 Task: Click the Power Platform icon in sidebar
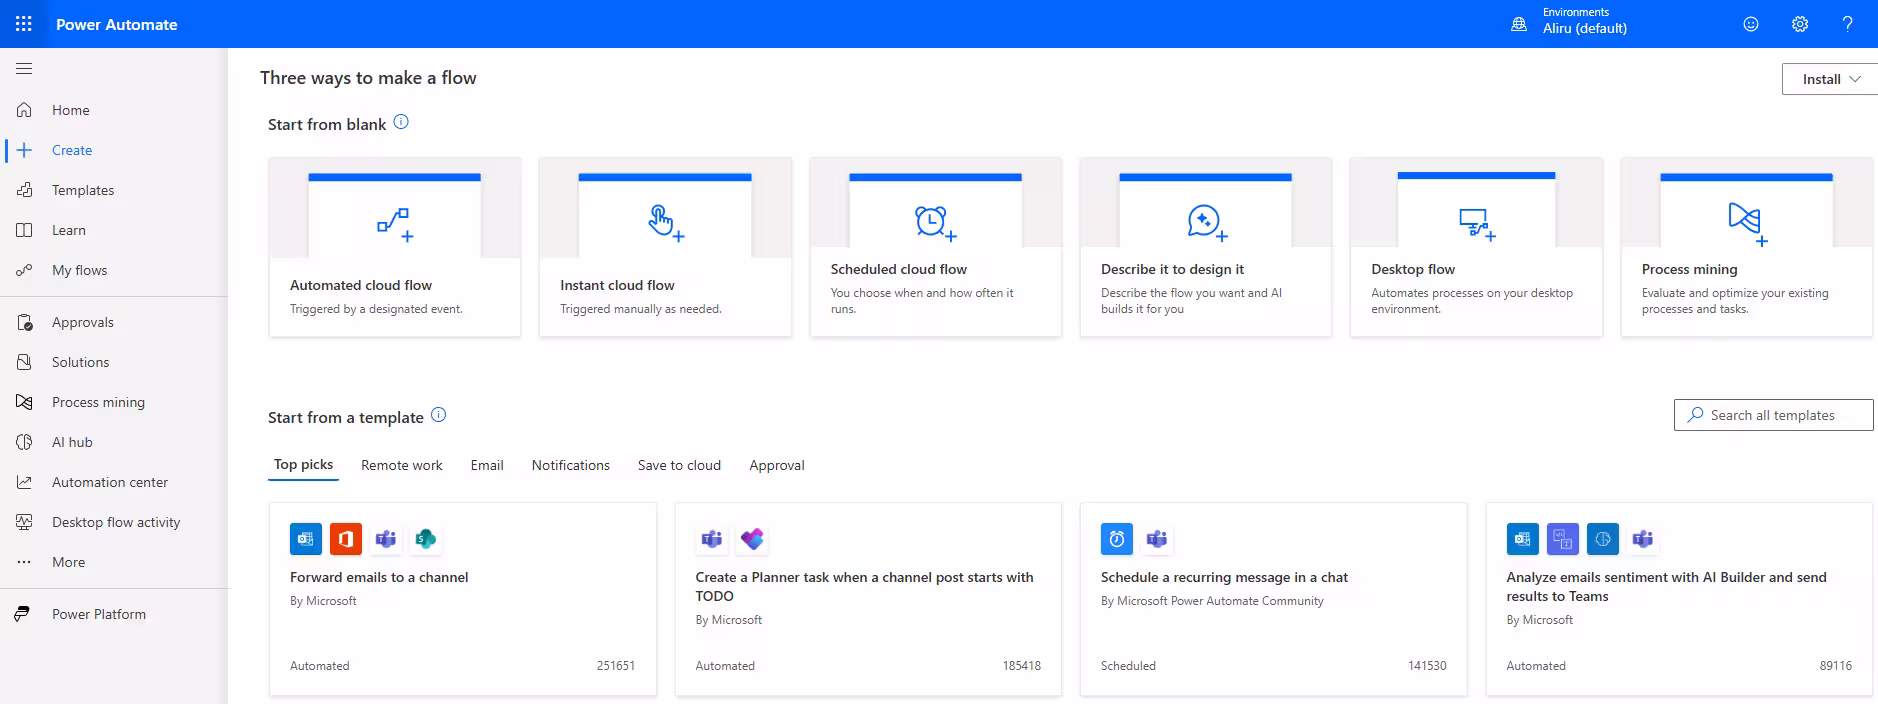(22, 614)
